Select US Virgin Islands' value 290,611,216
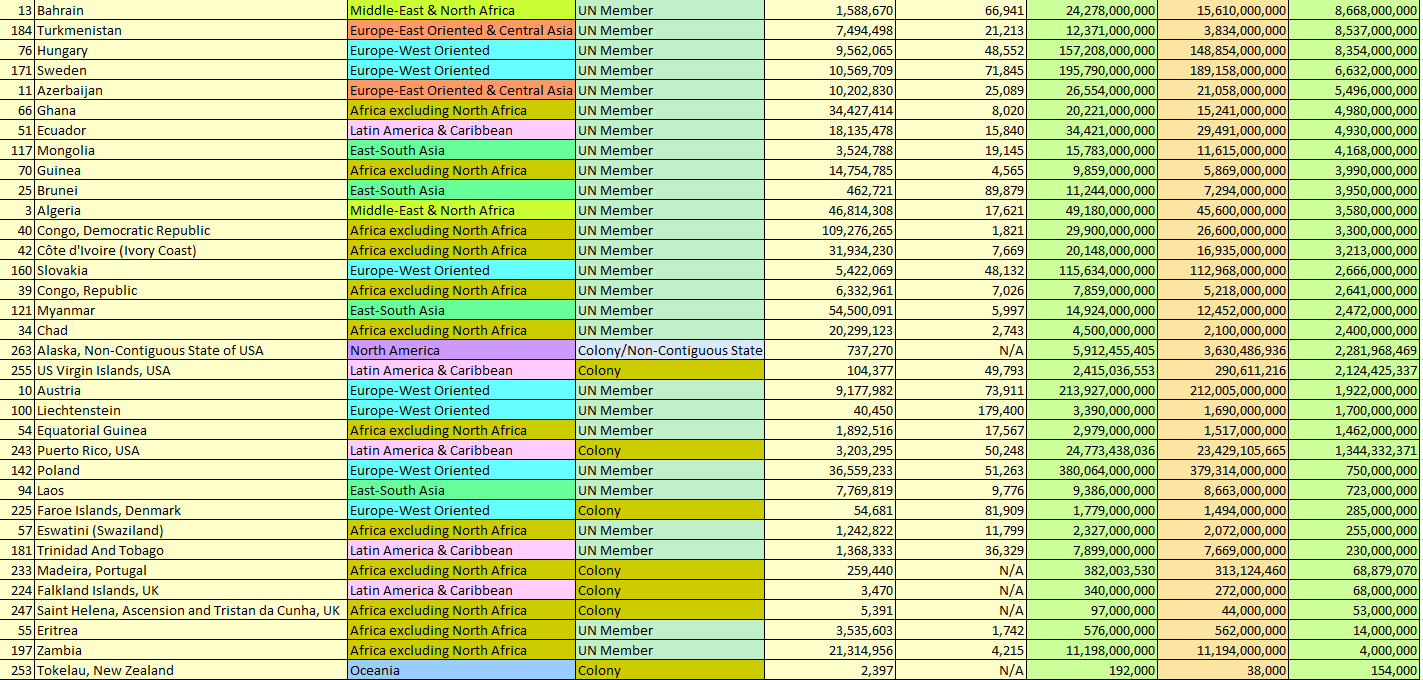Viewport: 1423px width, 680px height. coord(1223,370)
